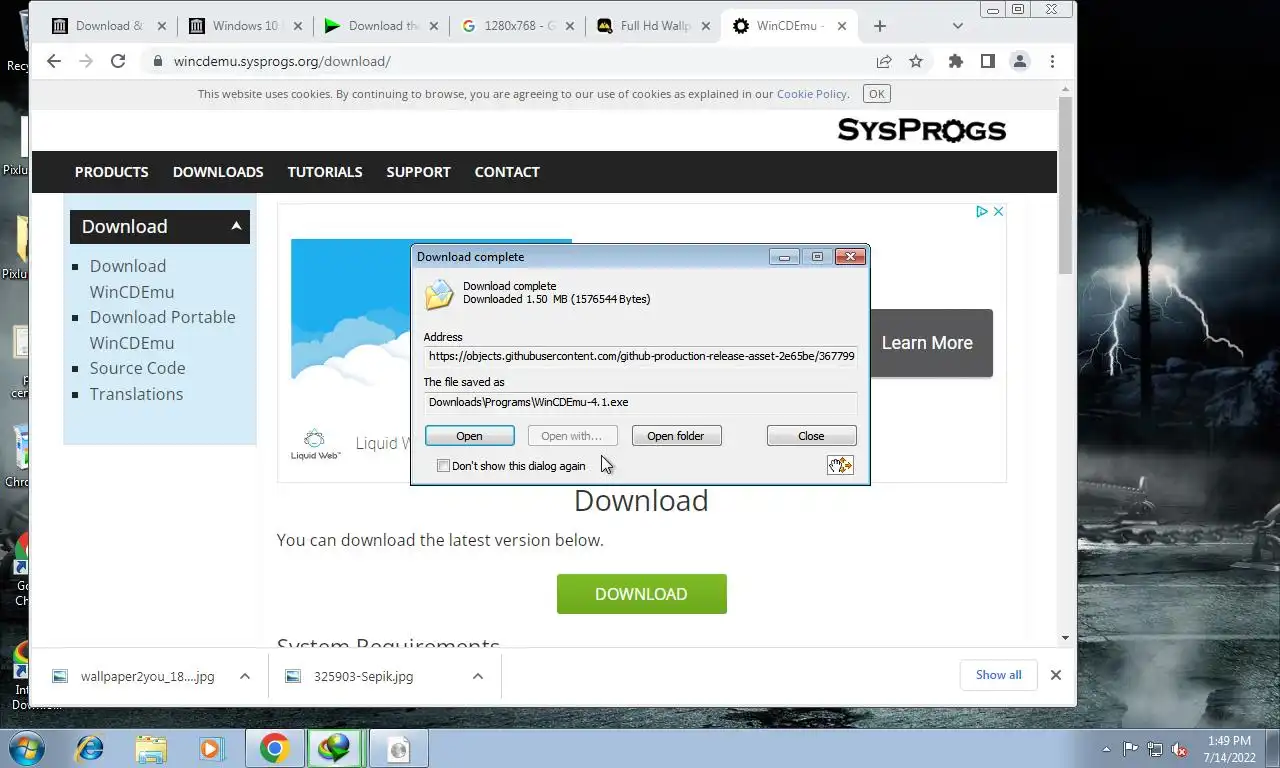This screenshot has width=1280, height=768.
Task: Share this page icon in address bar
Action: [884, 61]
